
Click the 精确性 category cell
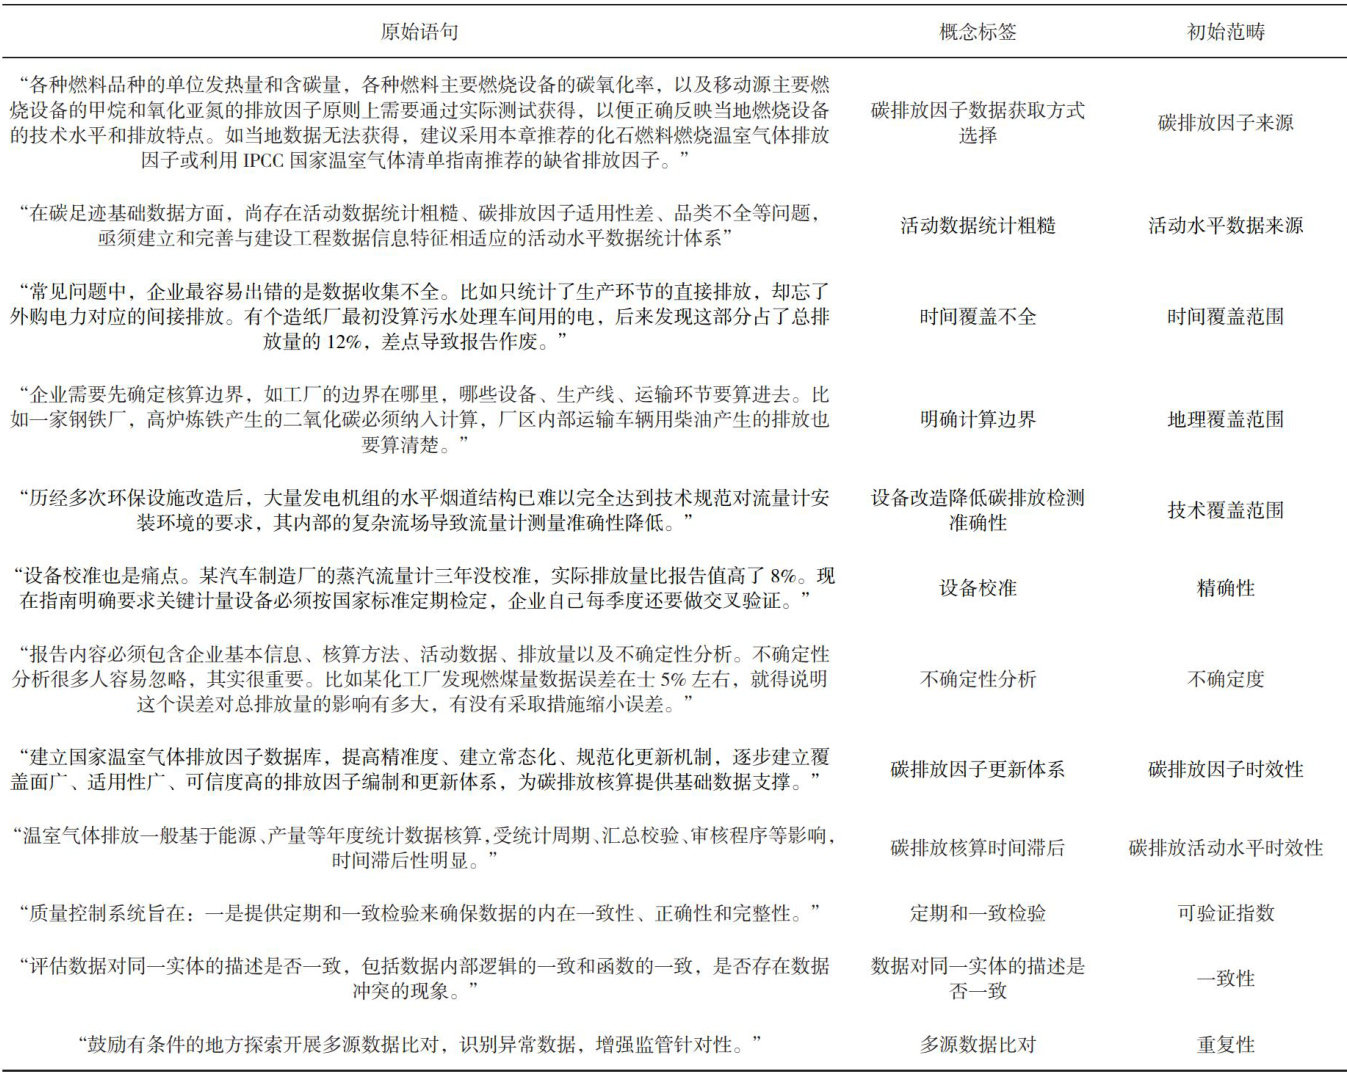point(1225,589)
